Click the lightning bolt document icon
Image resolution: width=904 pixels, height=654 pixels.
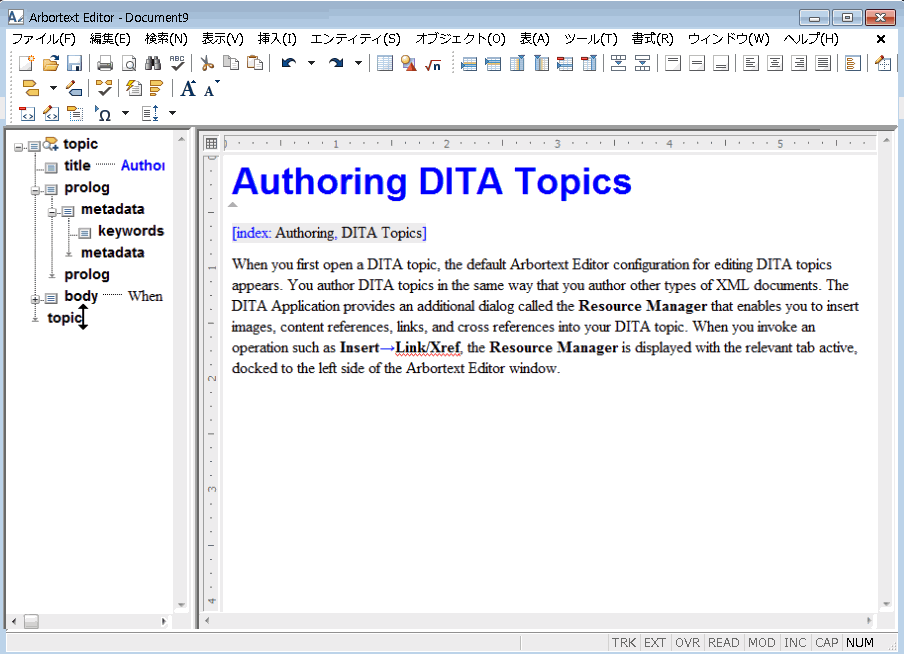134,88
